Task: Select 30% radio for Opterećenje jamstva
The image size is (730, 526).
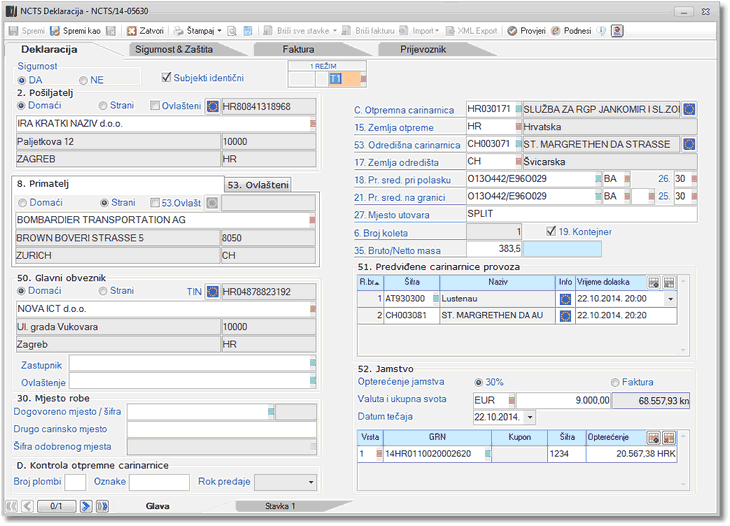Action: 479,383
